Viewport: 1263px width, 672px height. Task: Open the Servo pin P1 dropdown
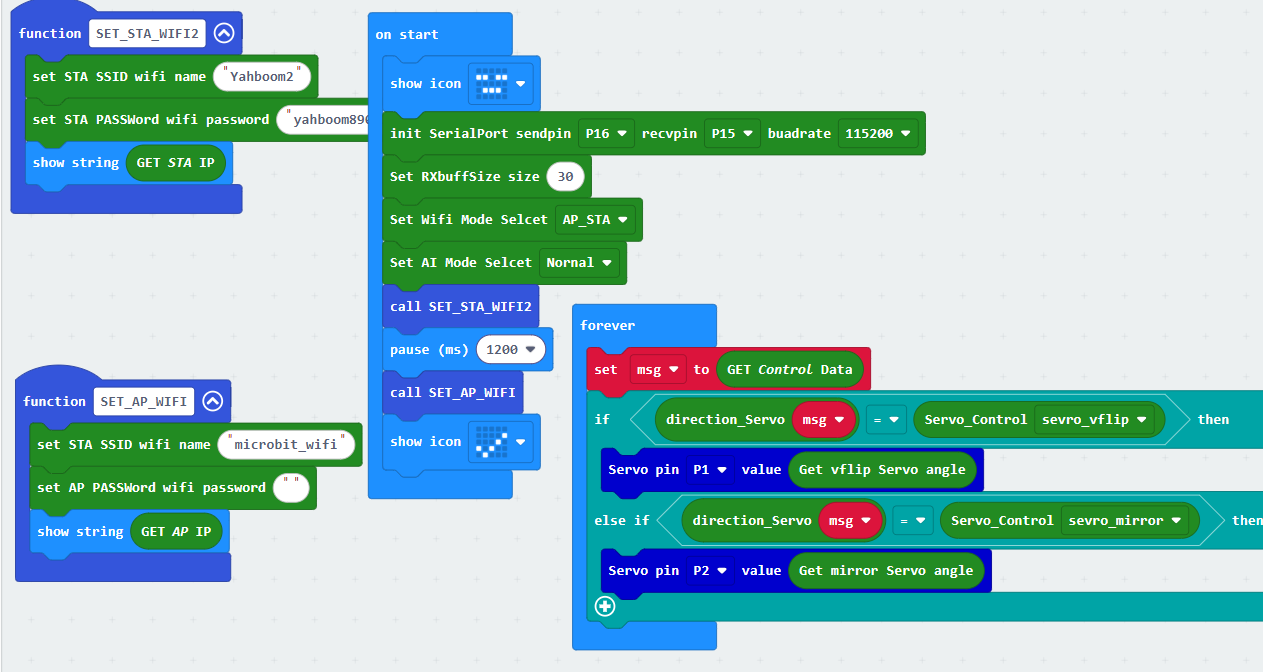click(x=710, y=469)
